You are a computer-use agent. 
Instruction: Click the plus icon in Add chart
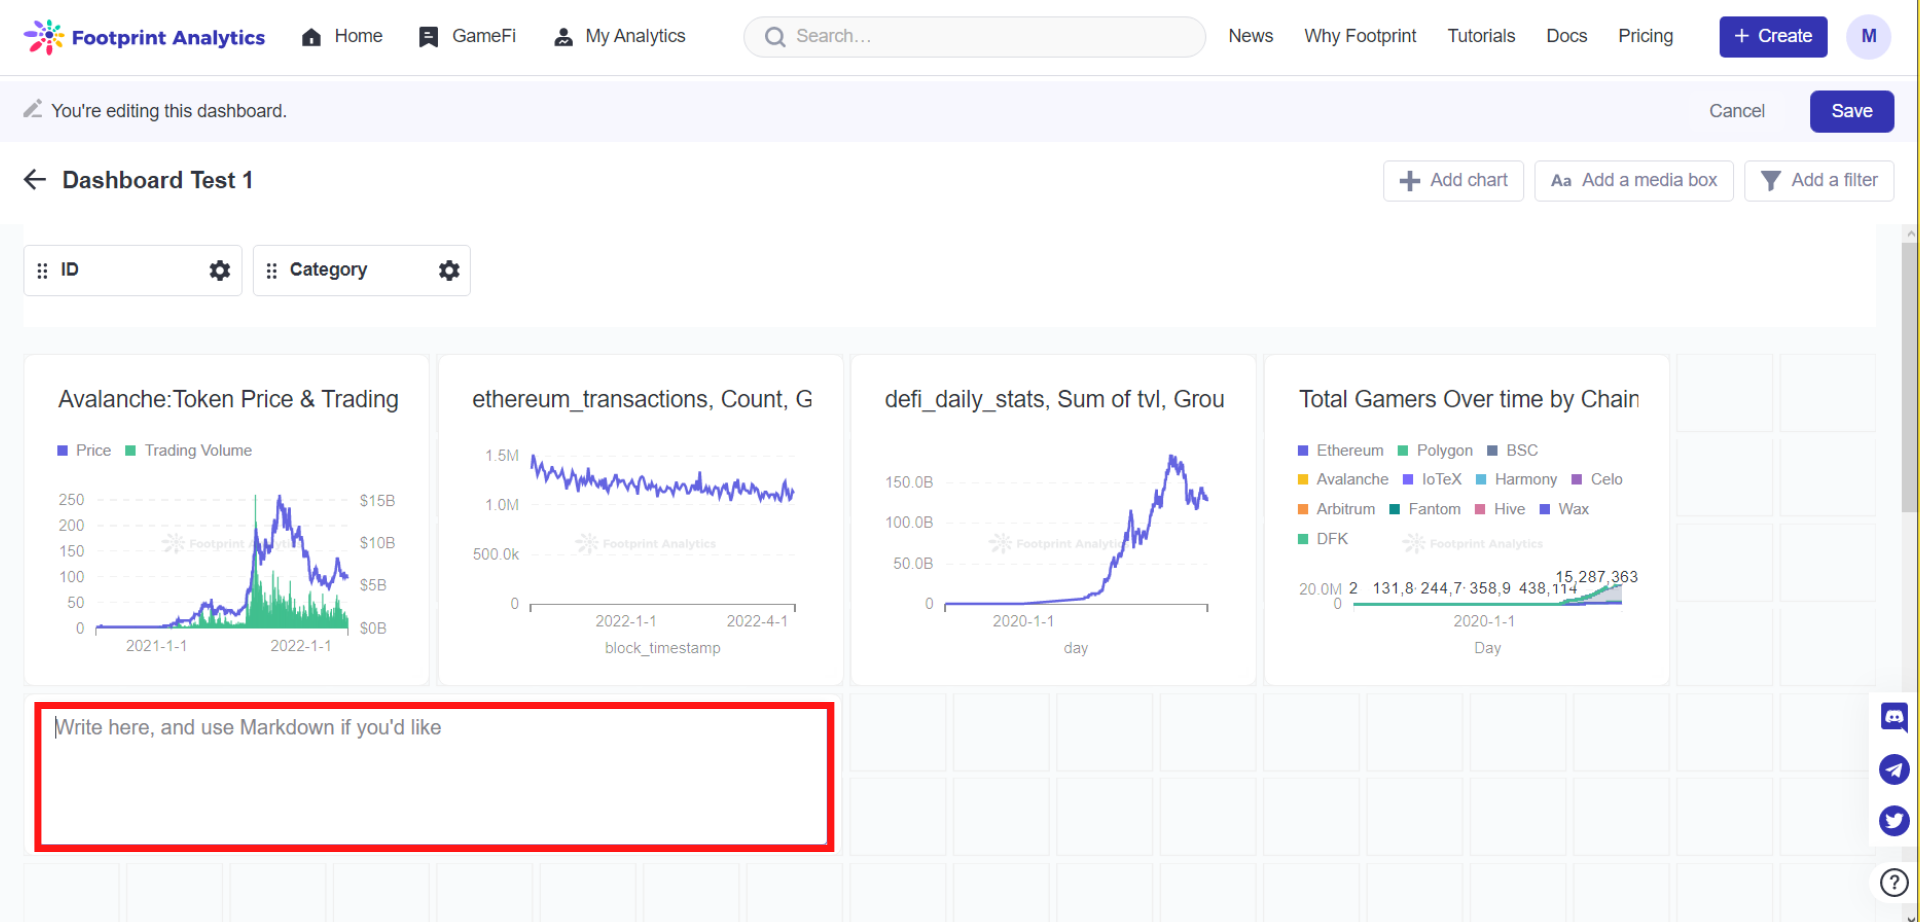1409,181
